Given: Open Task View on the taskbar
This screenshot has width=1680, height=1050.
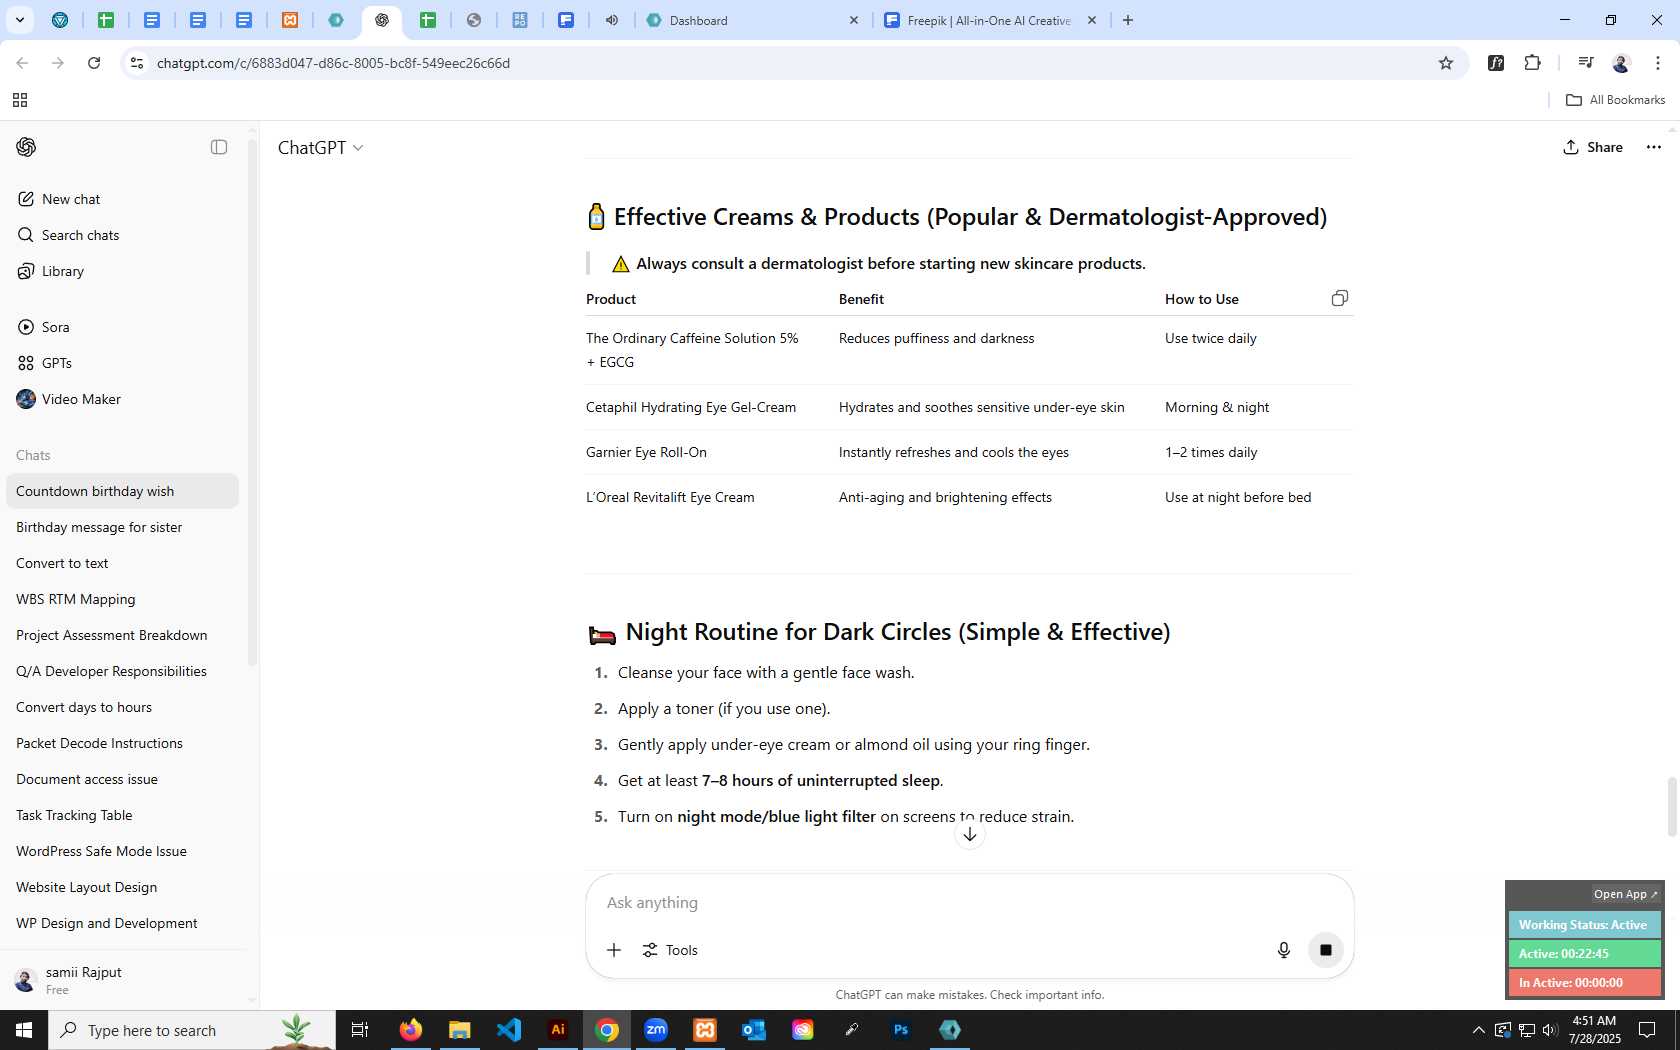Looking at the screenshot, I should 360,1030.
